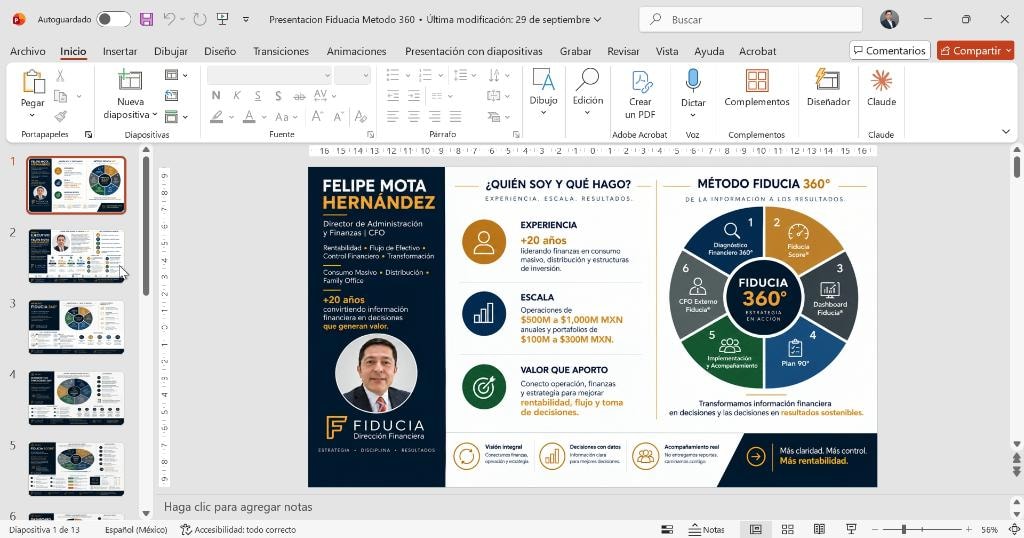Click the Redo icon in title bar

200,20
